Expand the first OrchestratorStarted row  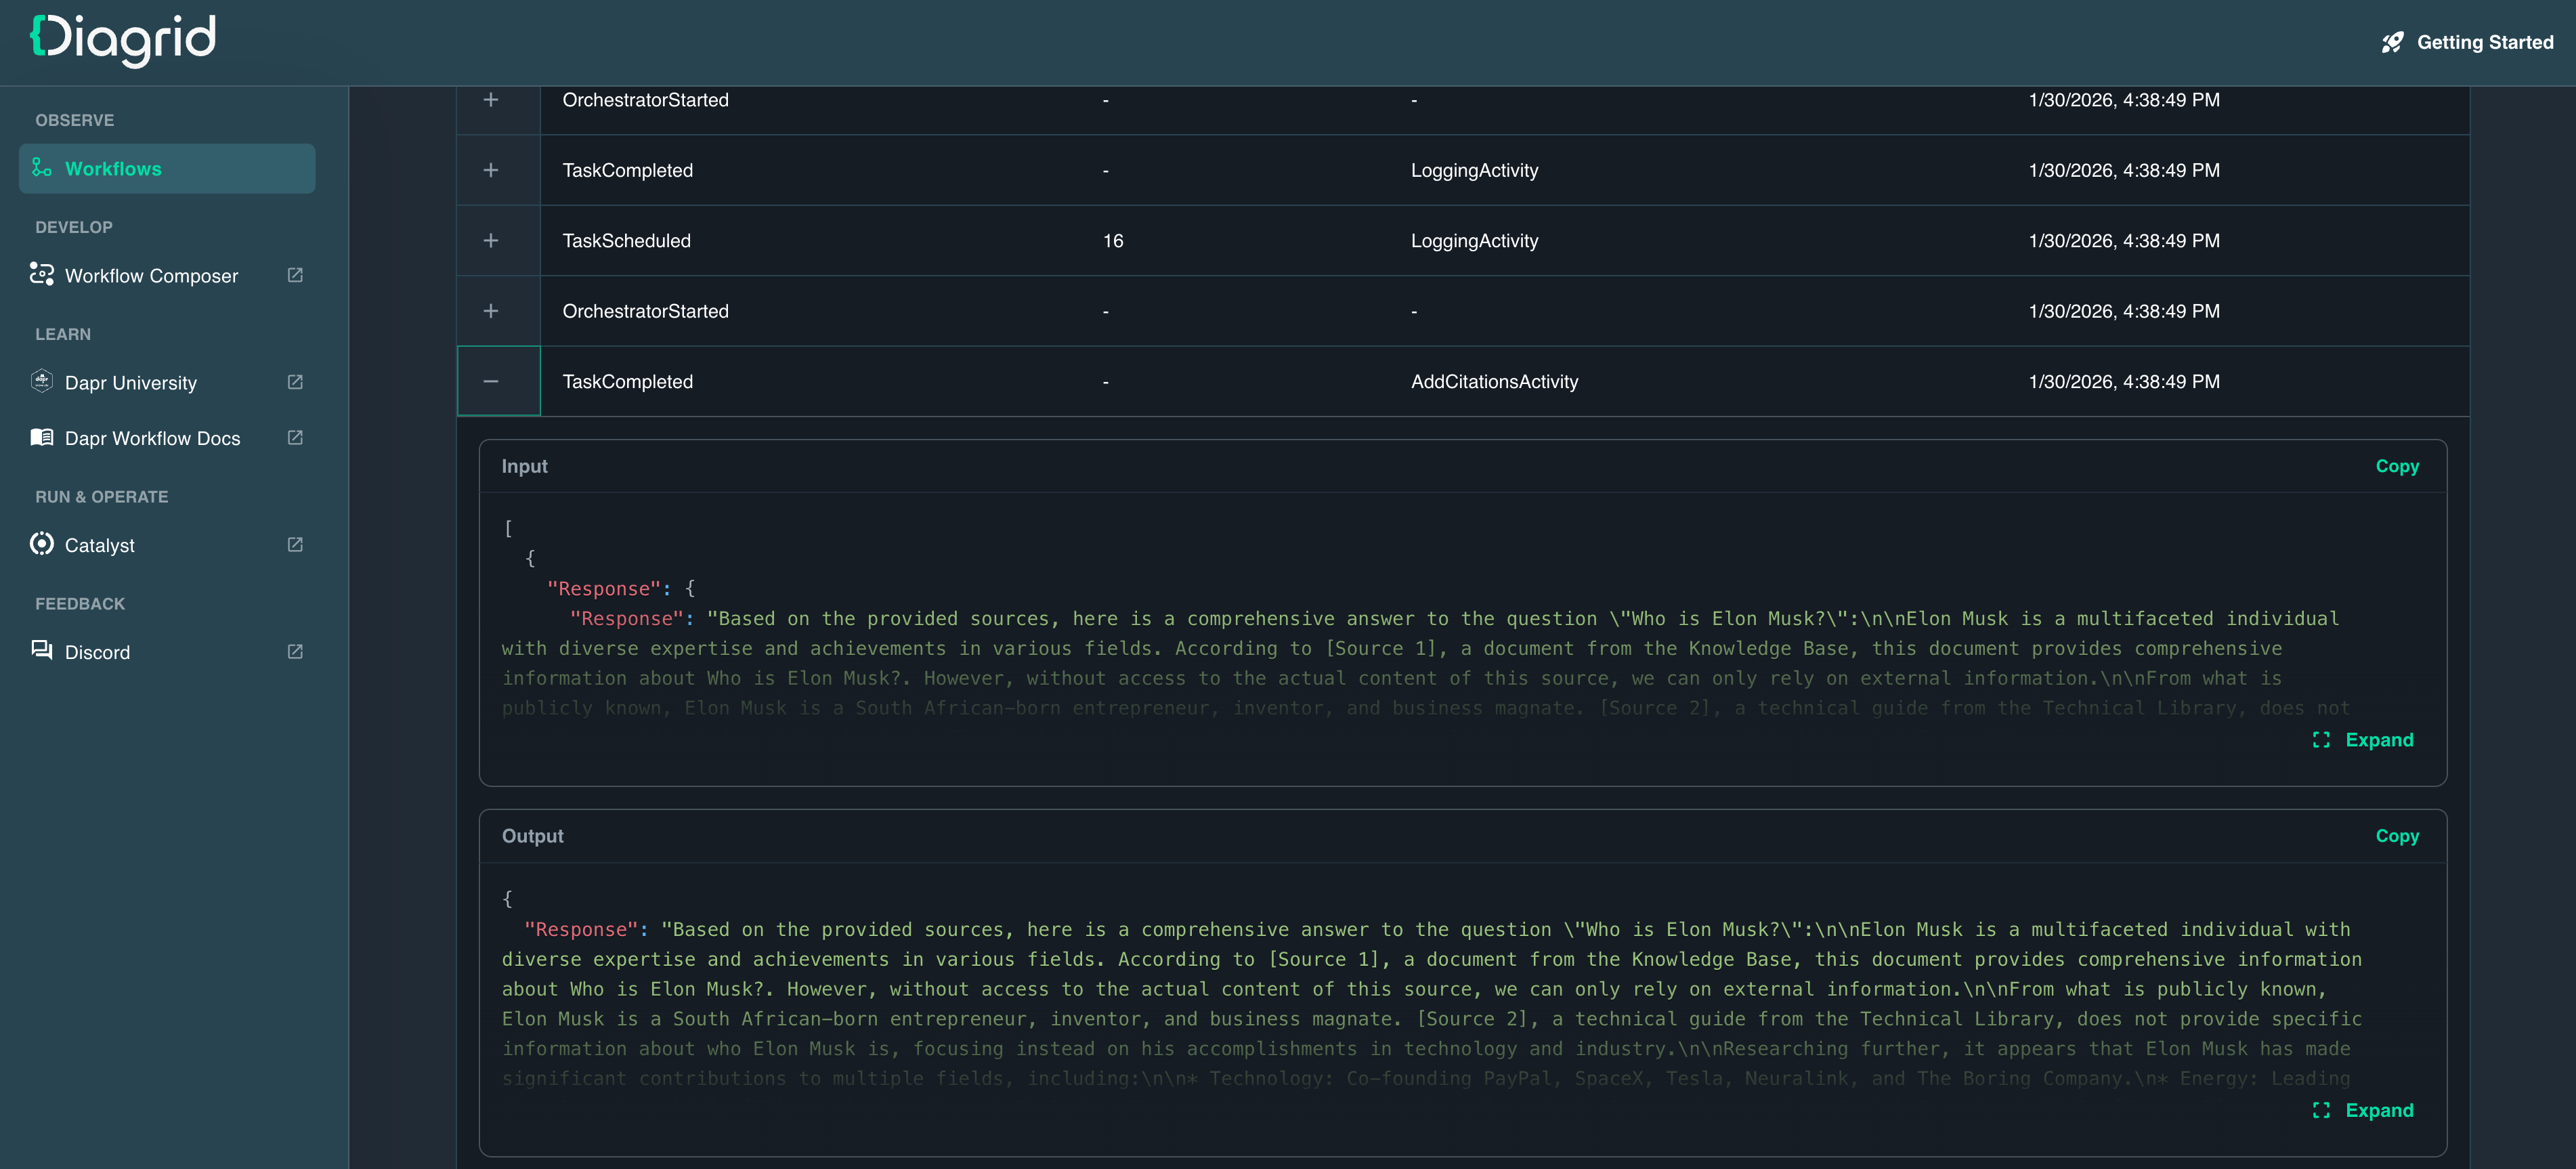(491, 100)
